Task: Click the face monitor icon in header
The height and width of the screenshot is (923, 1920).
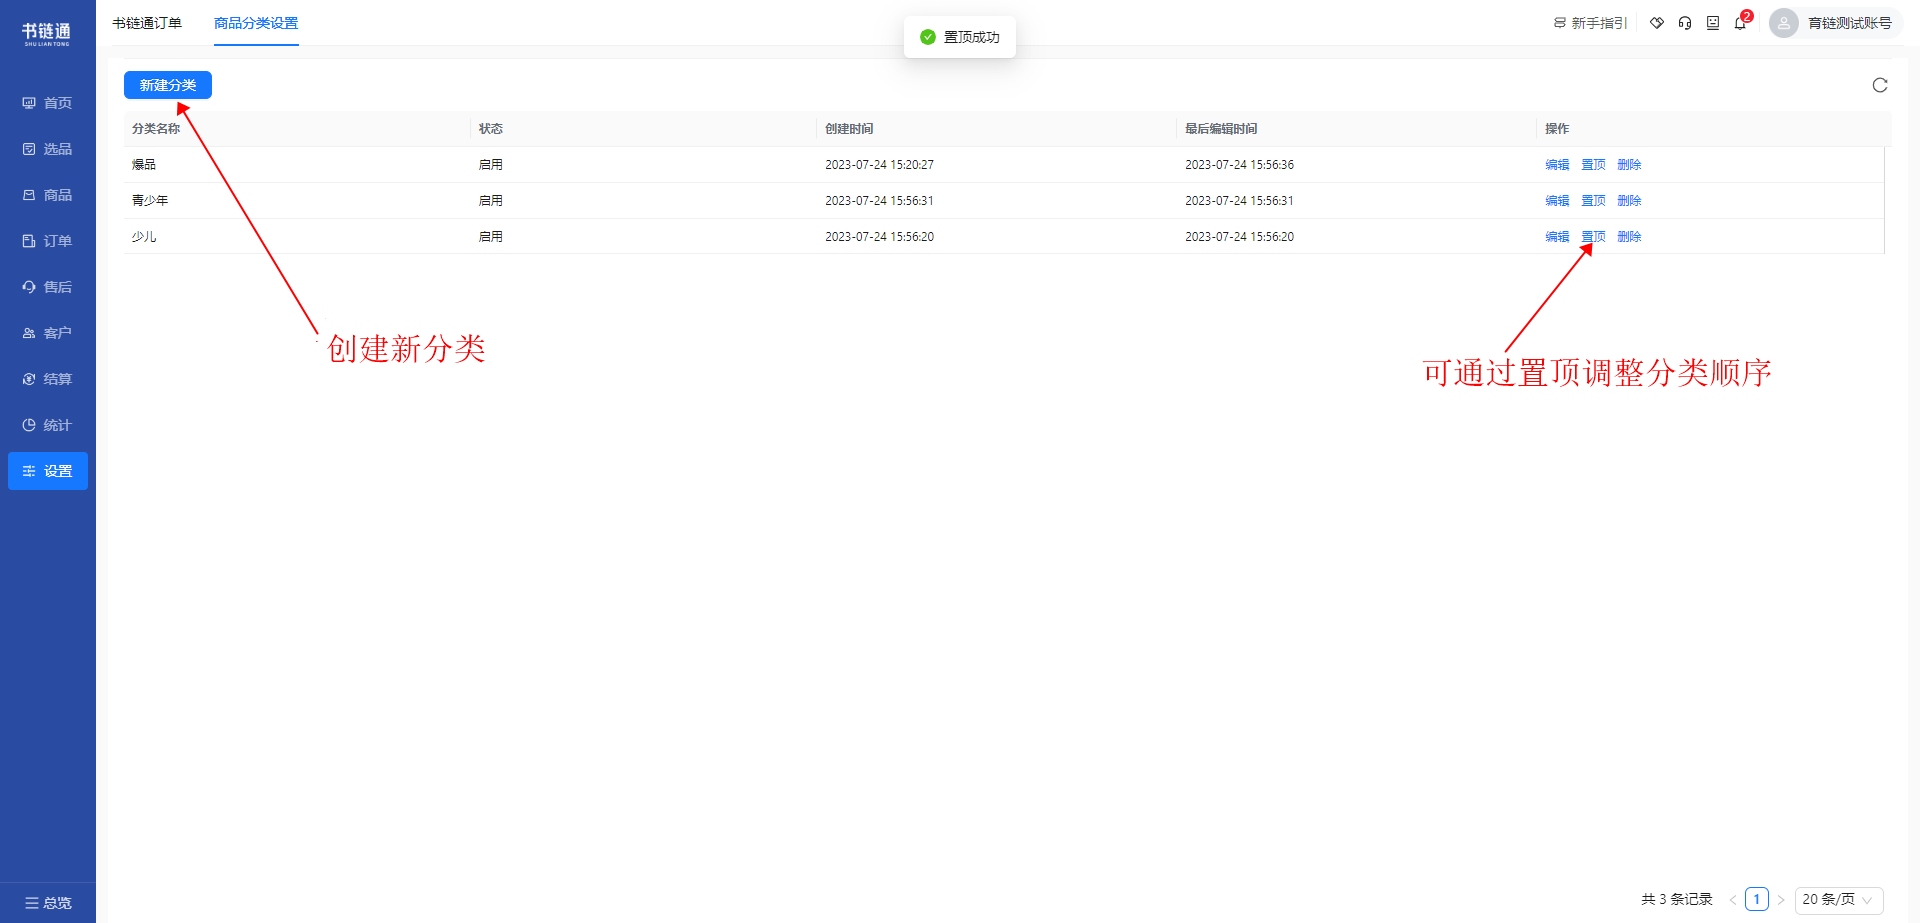Action: pos(1713,23)
